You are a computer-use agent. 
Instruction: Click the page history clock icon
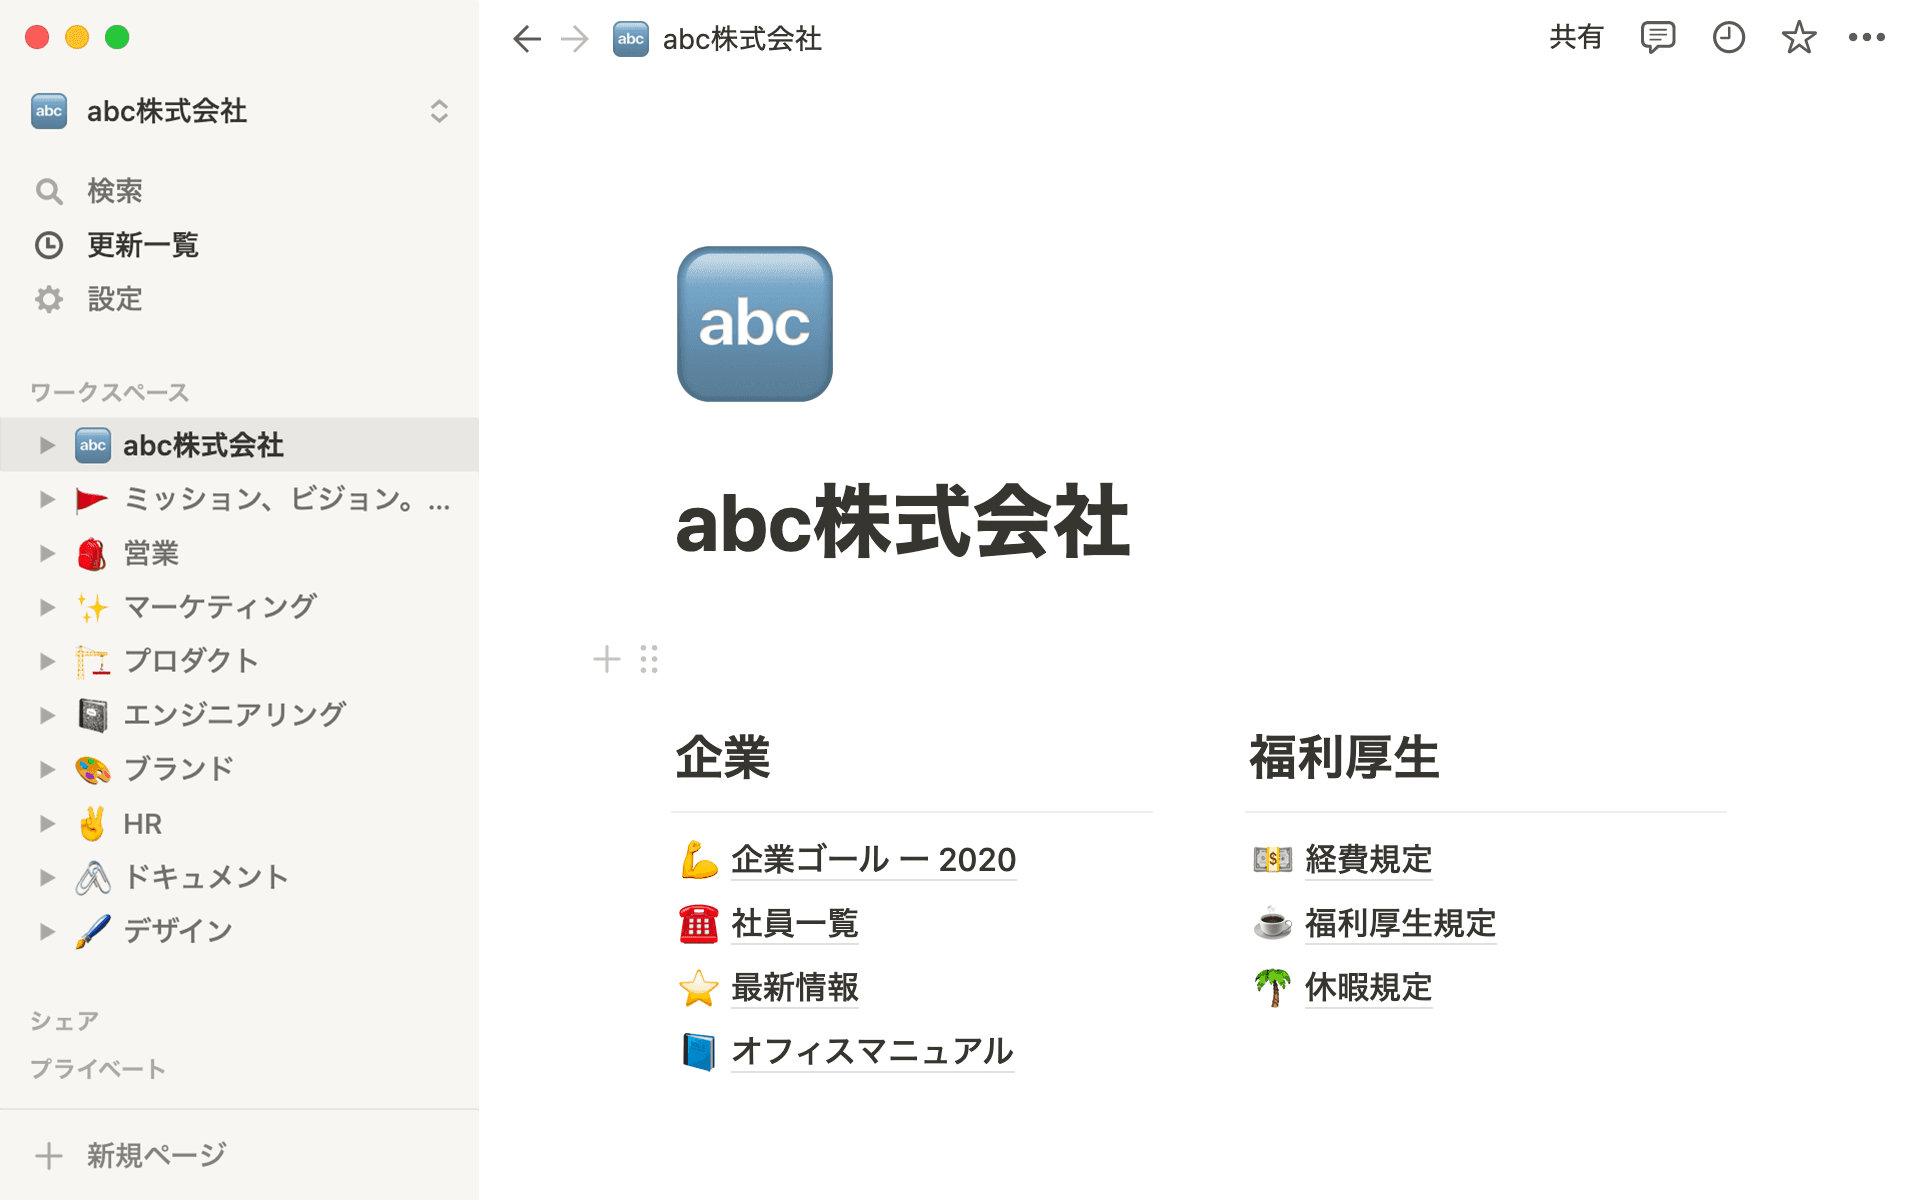1728,38
